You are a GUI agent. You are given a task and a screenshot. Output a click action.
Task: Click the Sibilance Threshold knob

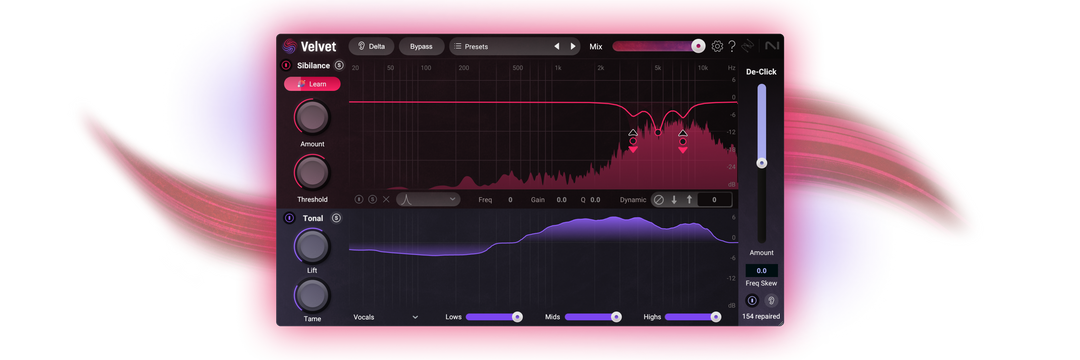313,172
